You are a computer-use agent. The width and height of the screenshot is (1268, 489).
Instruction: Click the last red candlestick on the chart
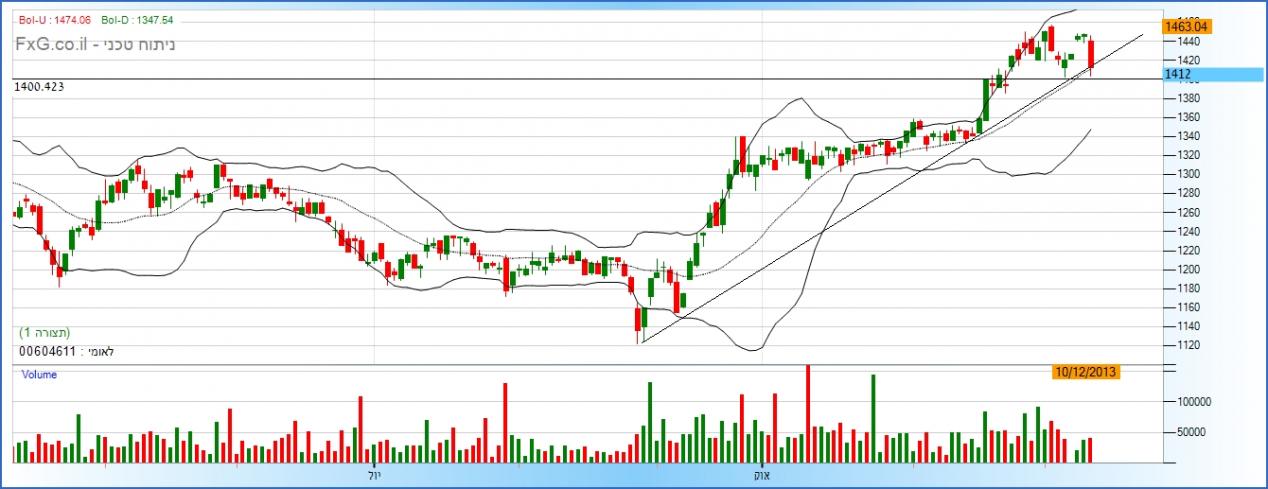coord(1091,56)
